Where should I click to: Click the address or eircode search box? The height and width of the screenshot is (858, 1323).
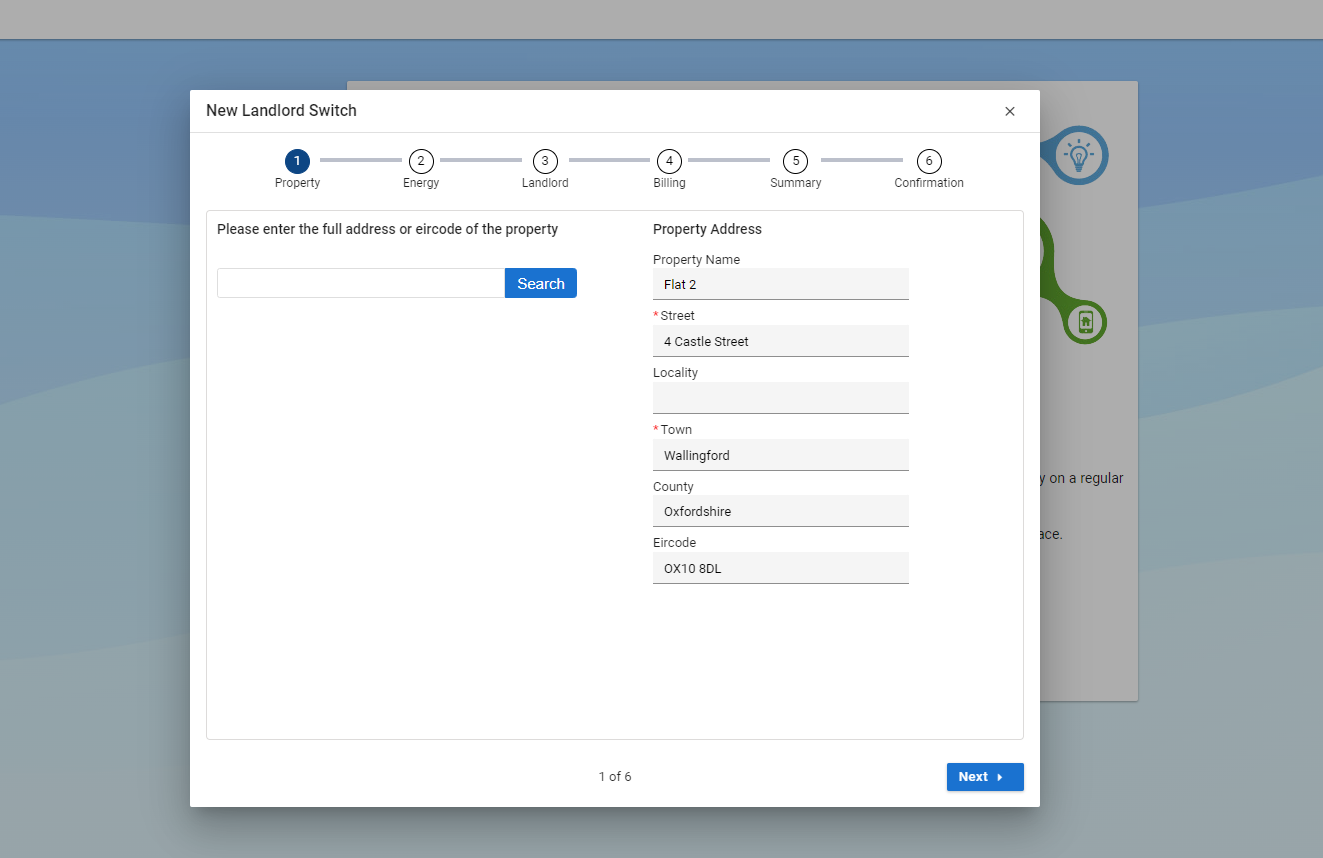(361, 283)
